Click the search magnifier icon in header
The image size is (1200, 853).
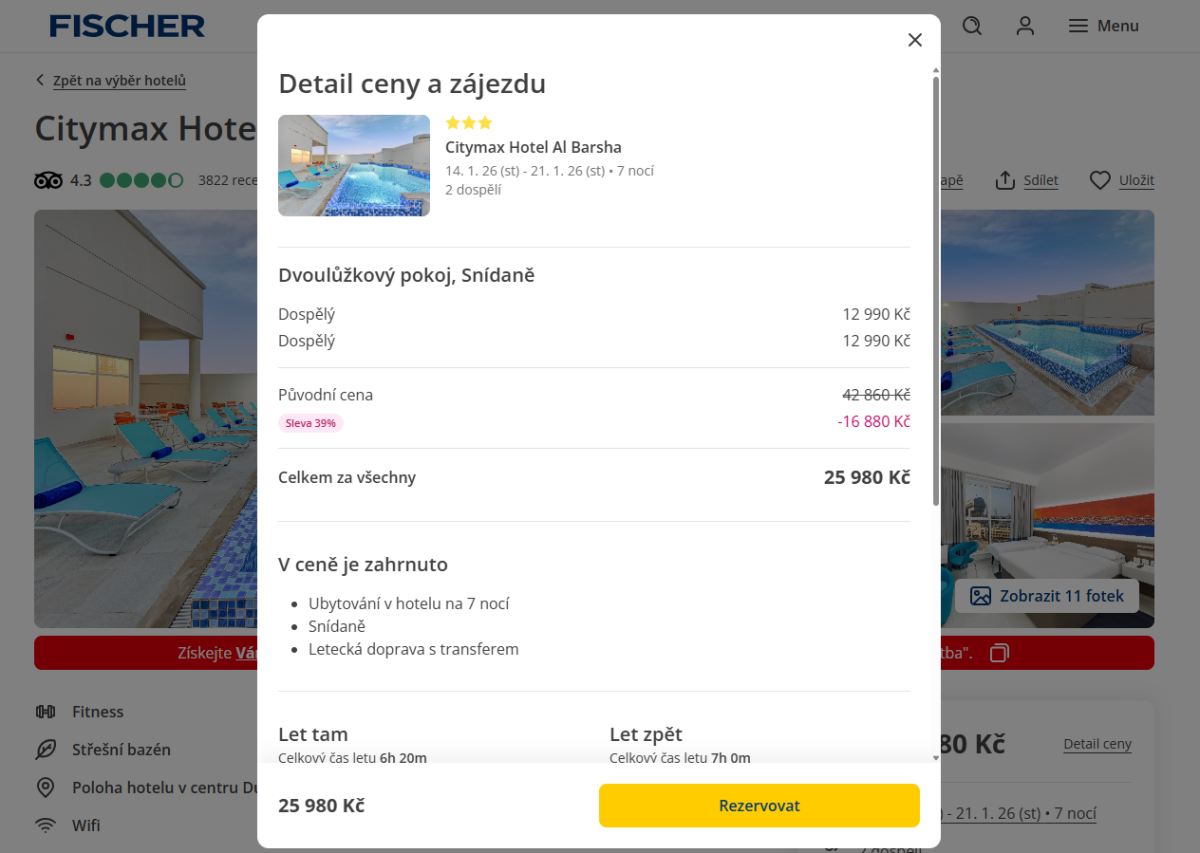point(972,26)
